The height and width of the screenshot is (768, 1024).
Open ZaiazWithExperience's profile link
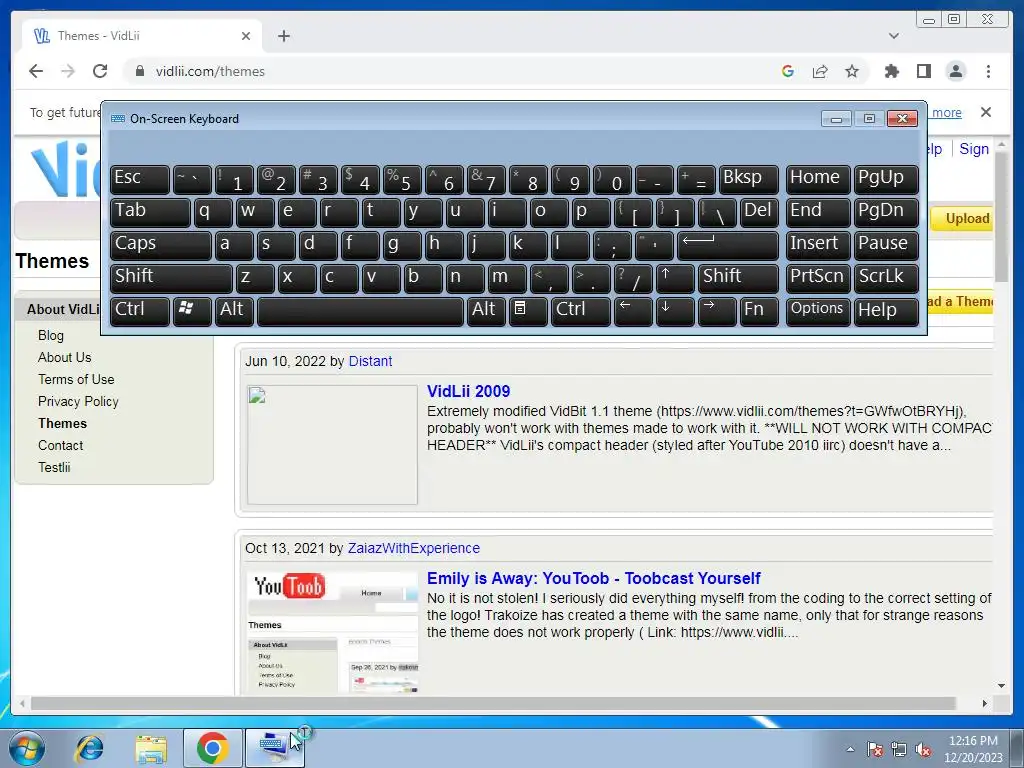(413, 548)
